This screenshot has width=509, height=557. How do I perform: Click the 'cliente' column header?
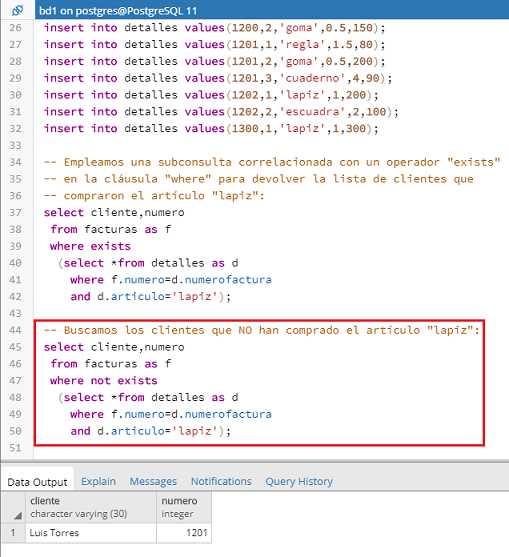(91, 507)
